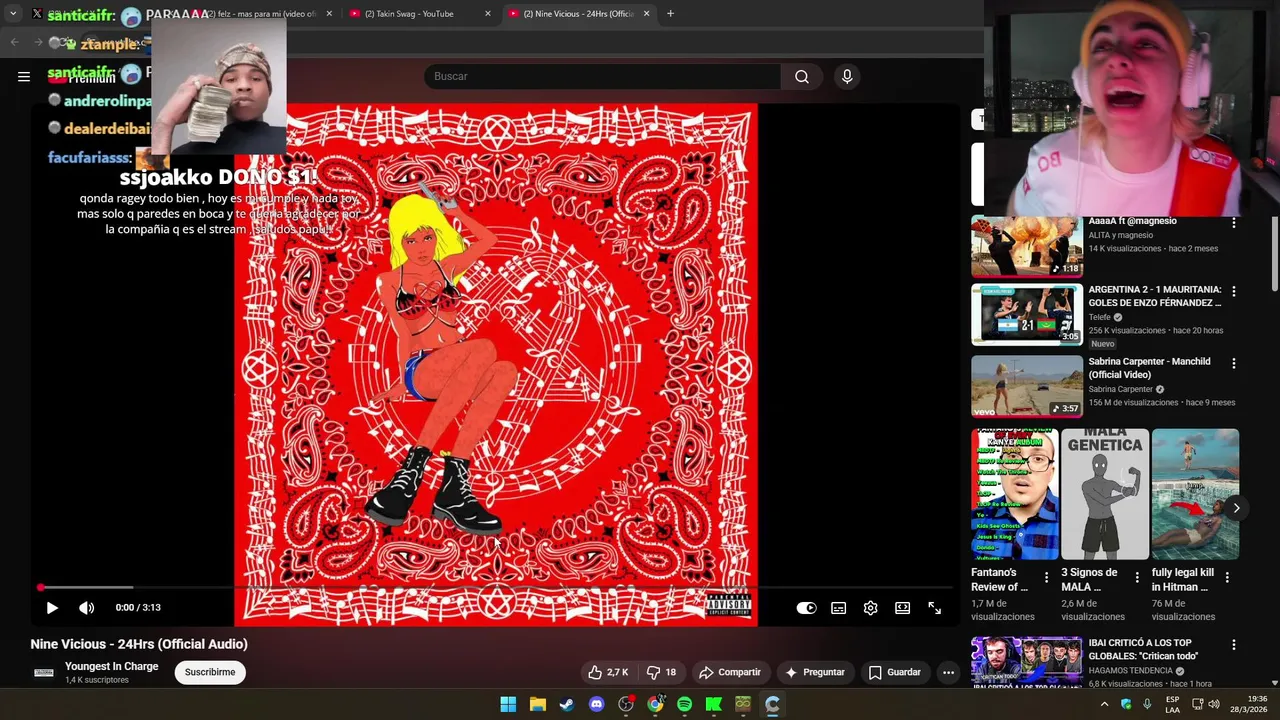1280x720 pixels.
Task: Open options for Fantano's Review short
Action: pos(1046,577)
